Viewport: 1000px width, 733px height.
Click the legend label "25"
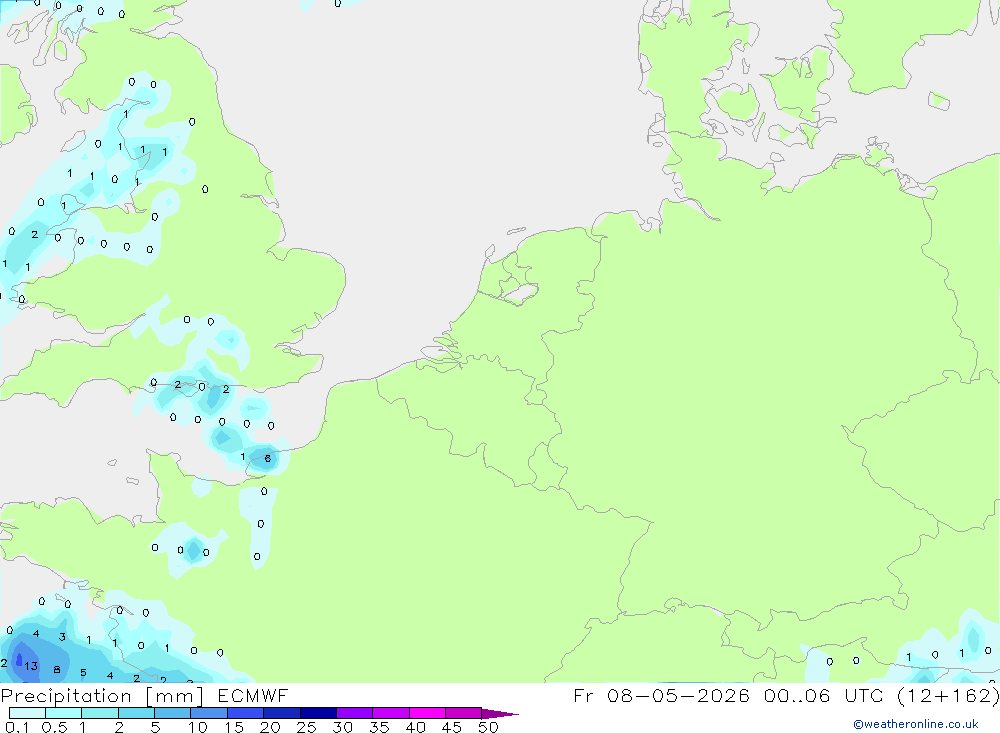point(306,727)
